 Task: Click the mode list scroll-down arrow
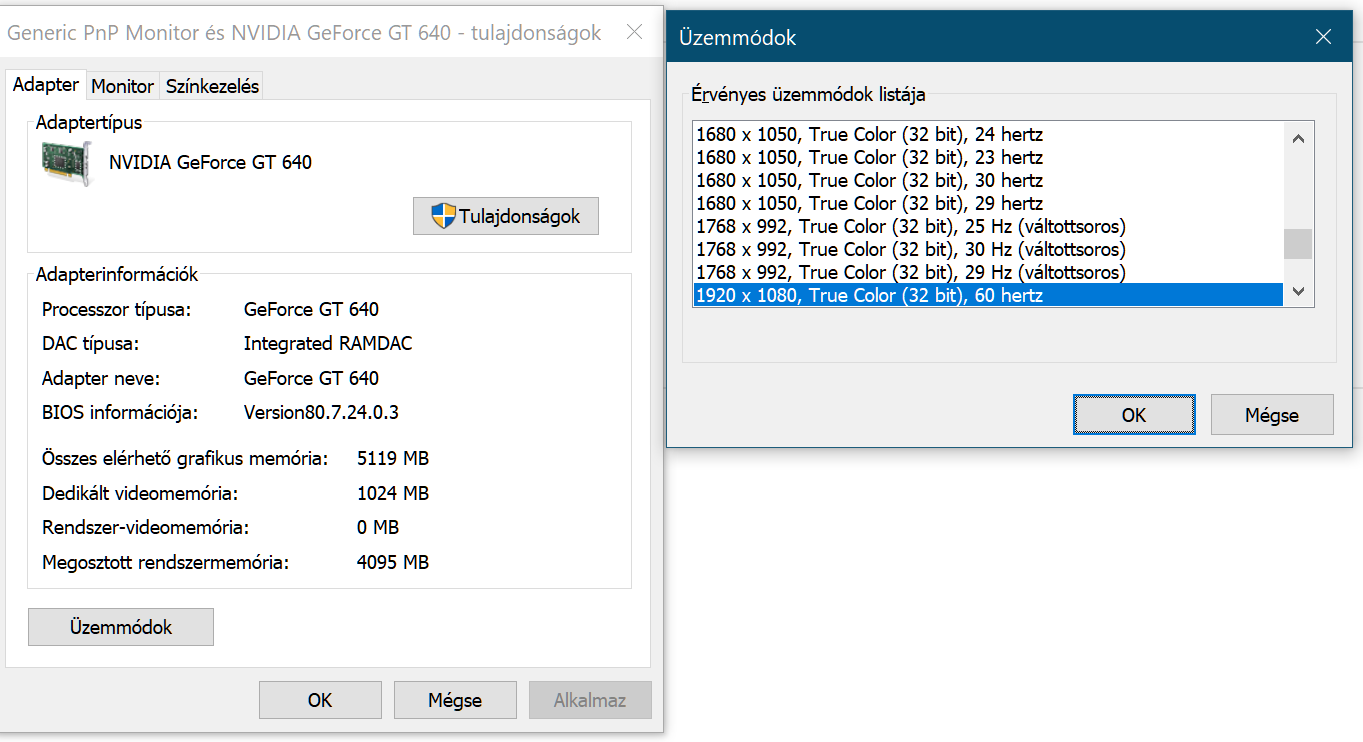point(1298,291)
